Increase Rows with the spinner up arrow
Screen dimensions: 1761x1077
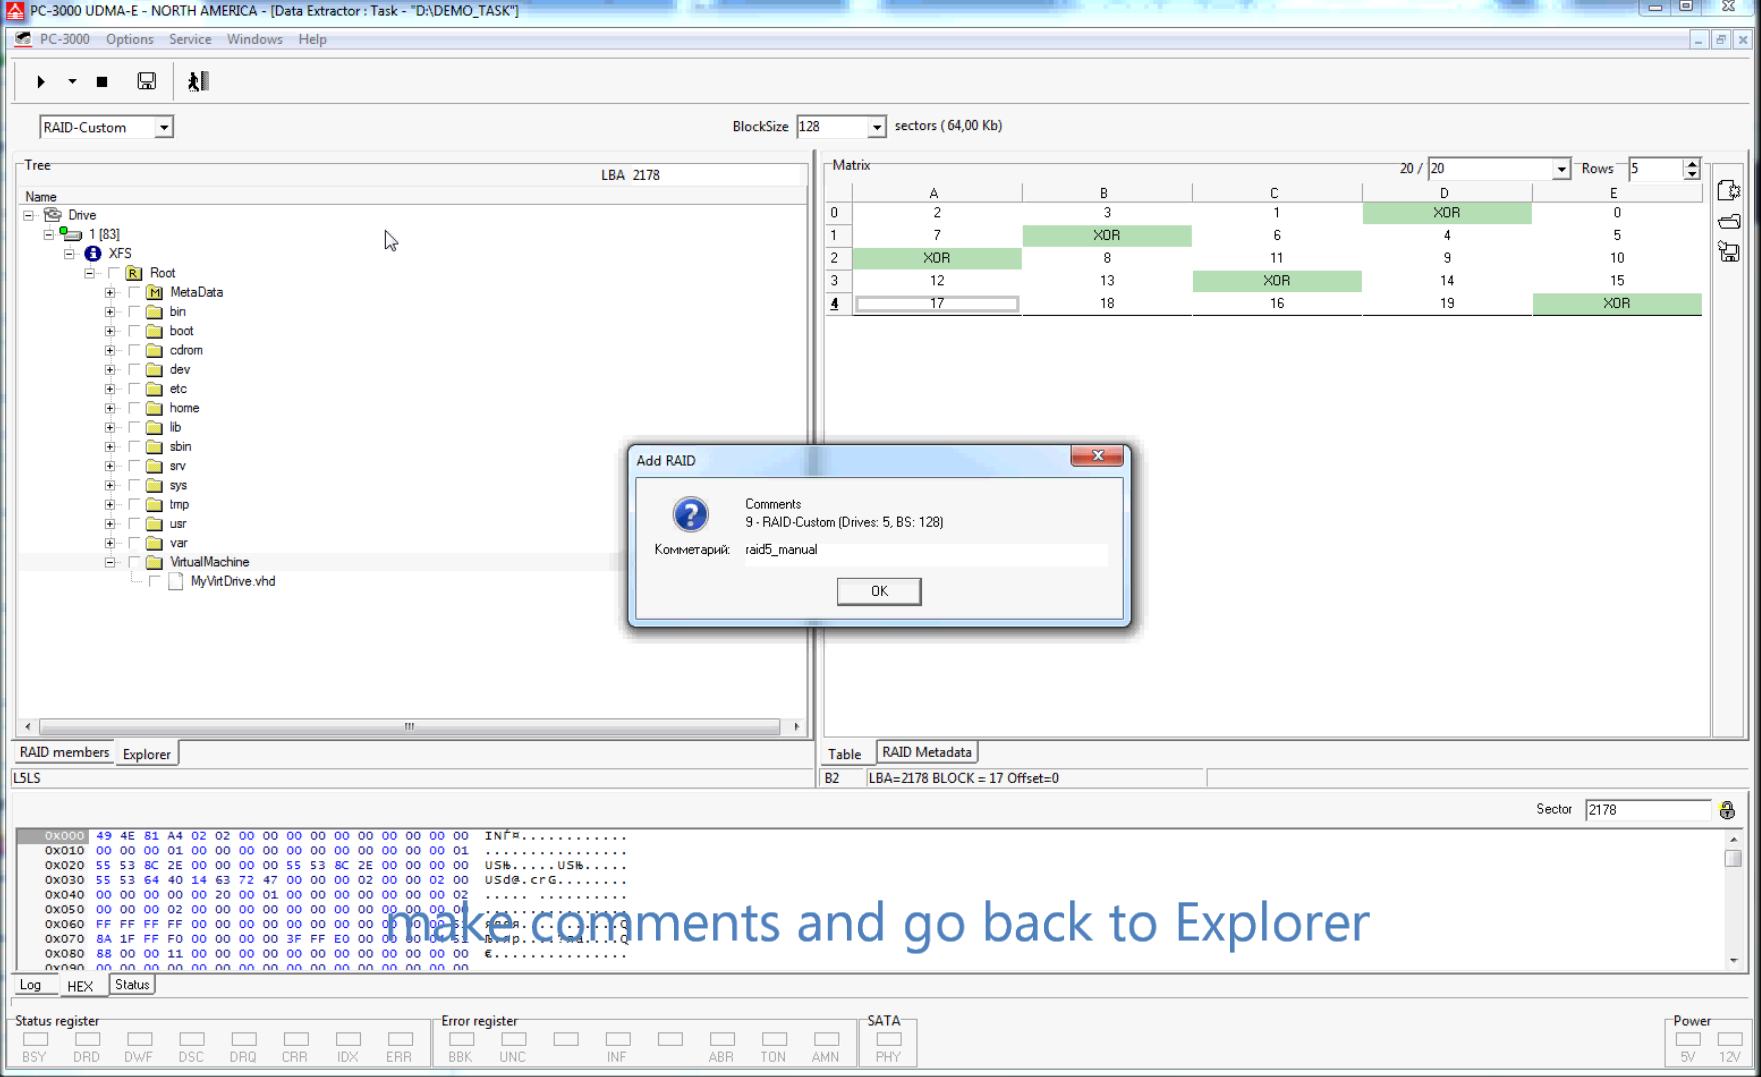click(1691, 164)
